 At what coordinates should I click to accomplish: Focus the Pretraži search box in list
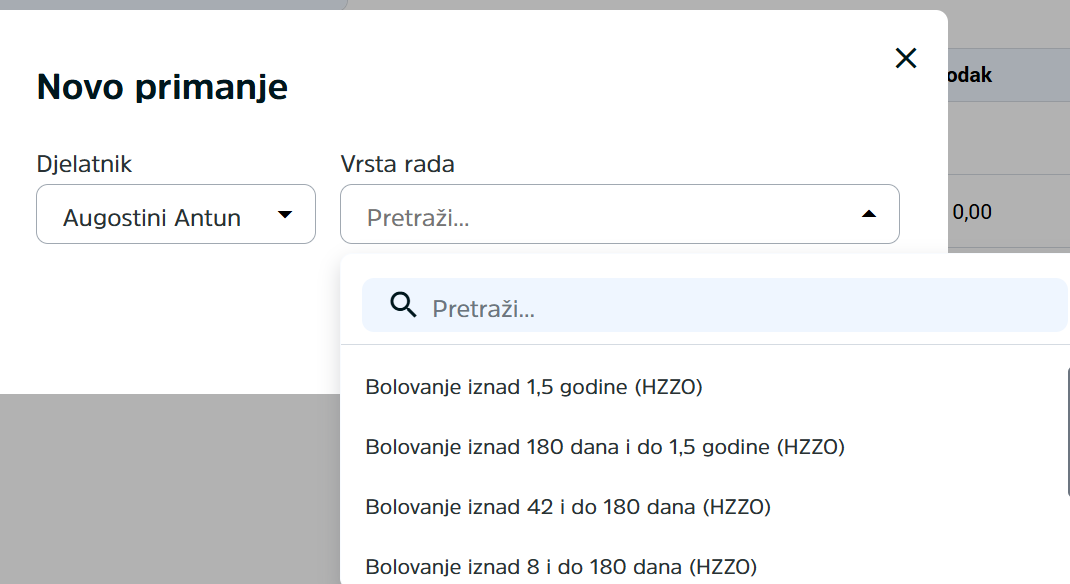(x=714, y=305)
